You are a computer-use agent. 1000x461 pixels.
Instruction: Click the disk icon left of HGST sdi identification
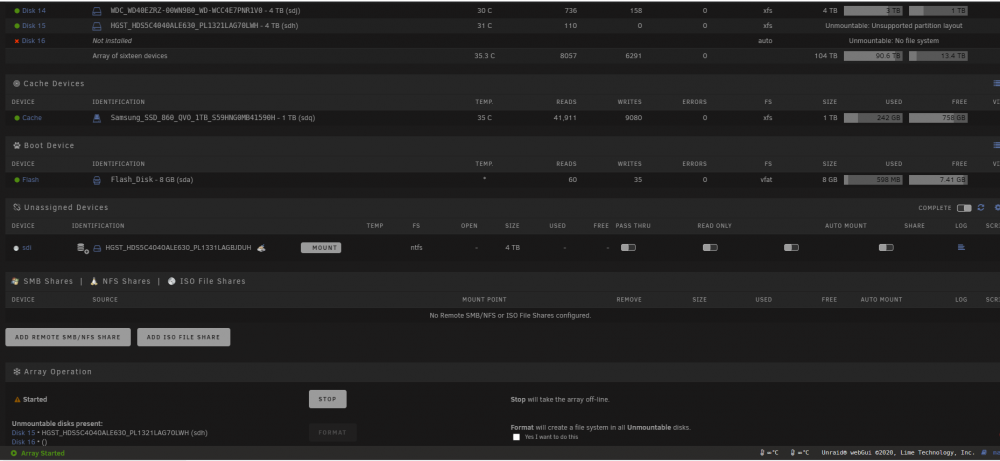click(97, 247)
